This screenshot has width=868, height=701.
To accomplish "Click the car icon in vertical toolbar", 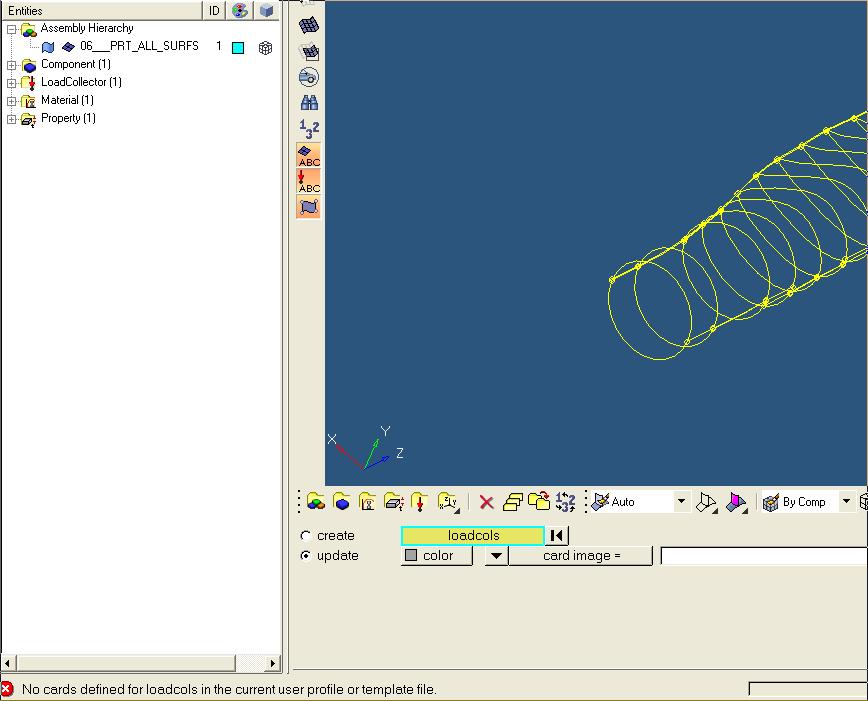I will (309, 77).
